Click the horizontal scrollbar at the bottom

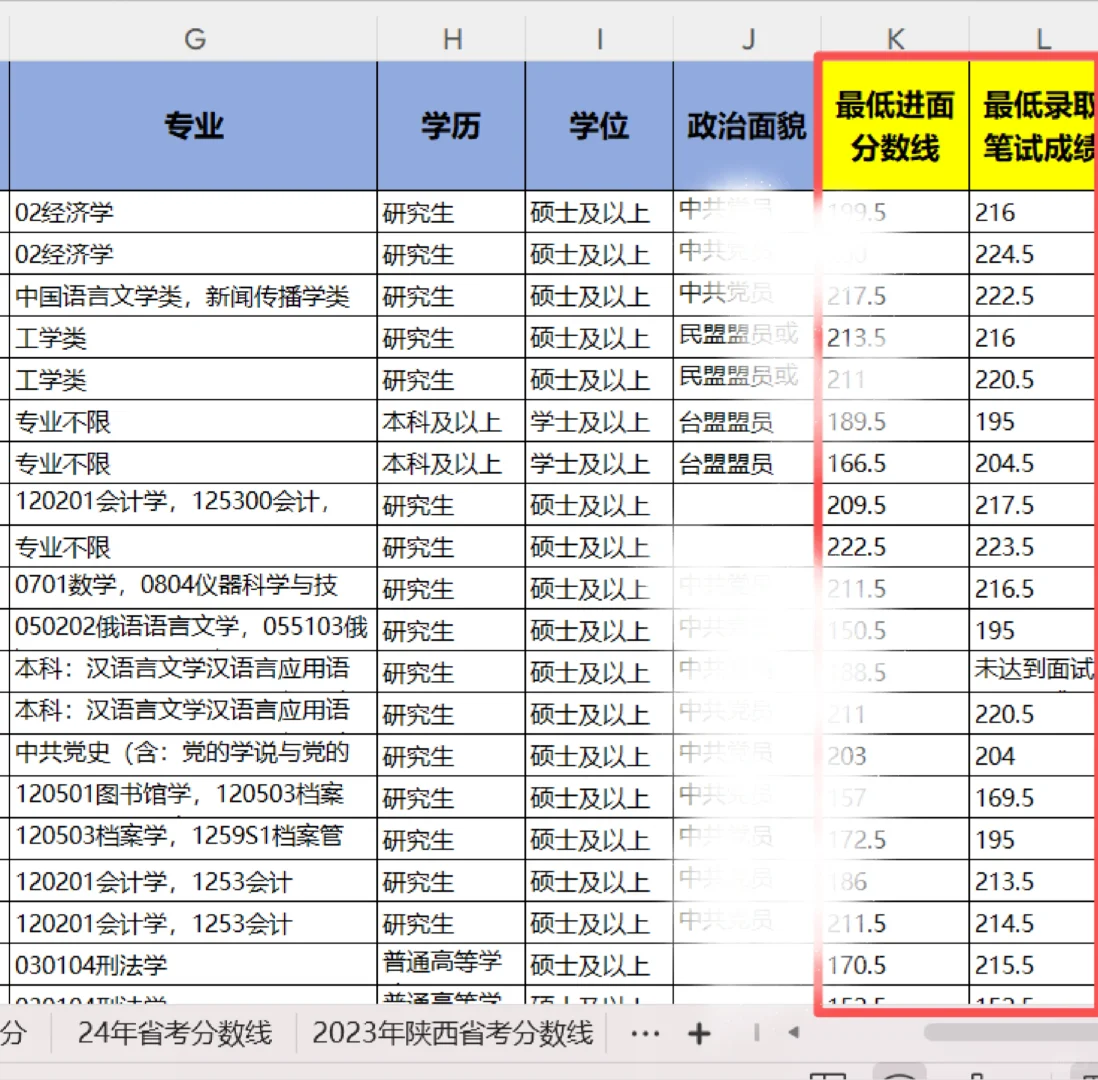coord(1010,1032)
